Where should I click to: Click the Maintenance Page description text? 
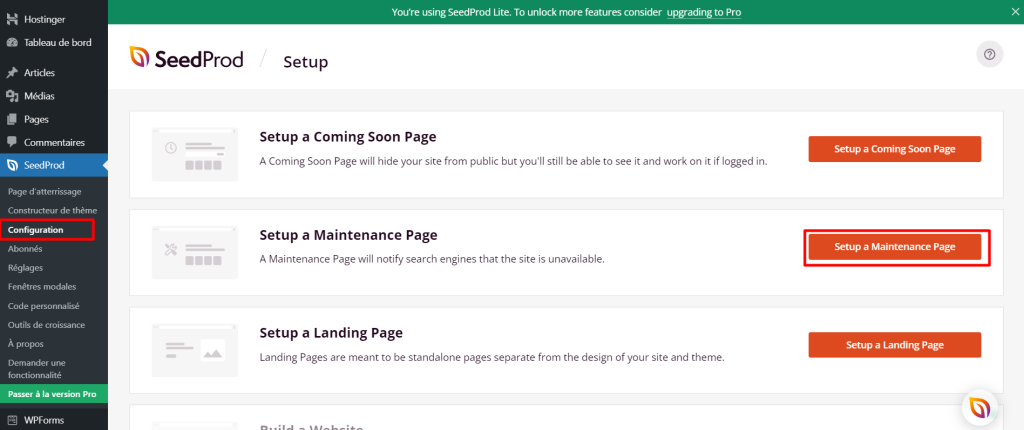pyautogui.click(x=432, y=259)
